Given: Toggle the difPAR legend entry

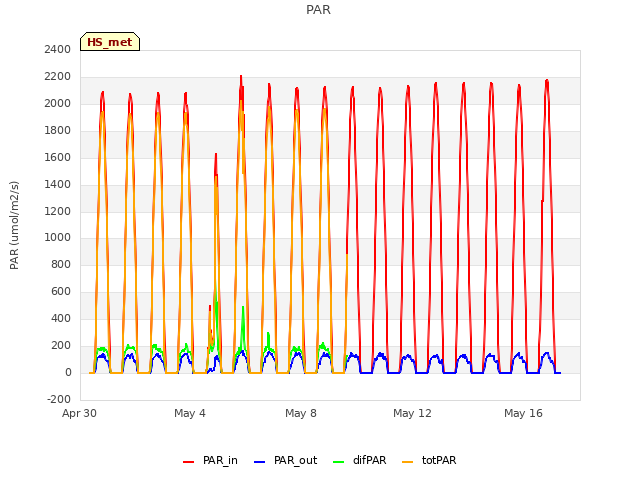Looking at the screenshot, I should (x=360, y=460).
